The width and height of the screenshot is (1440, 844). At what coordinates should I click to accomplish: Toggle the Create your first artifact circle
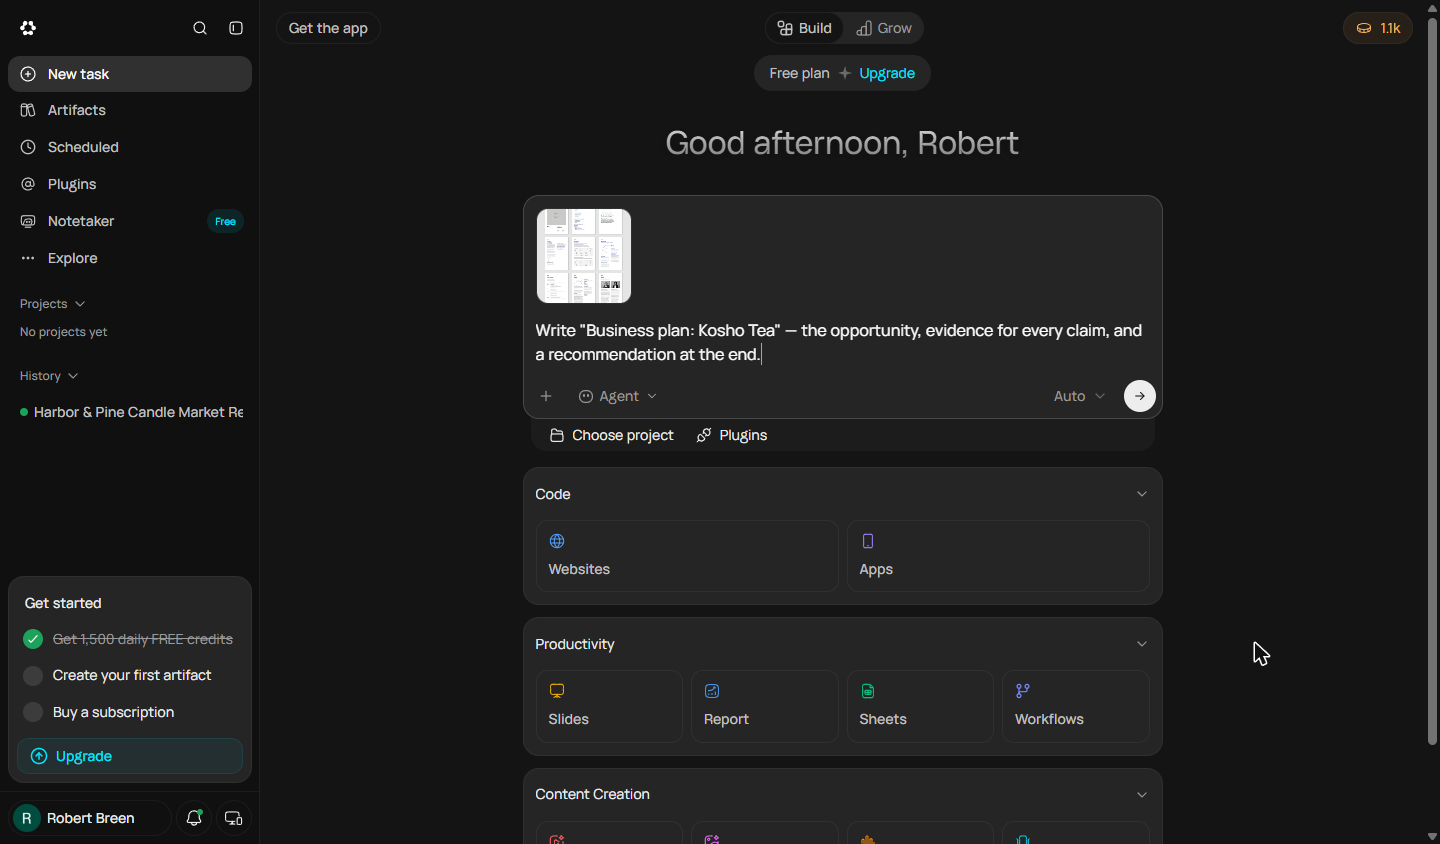tap(33, 676)
